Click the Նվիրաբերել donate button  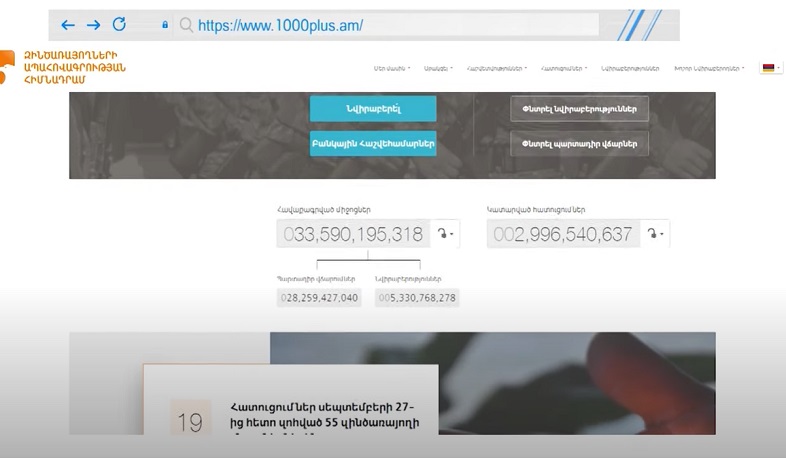pyautogui.click(x=373, y=108)
